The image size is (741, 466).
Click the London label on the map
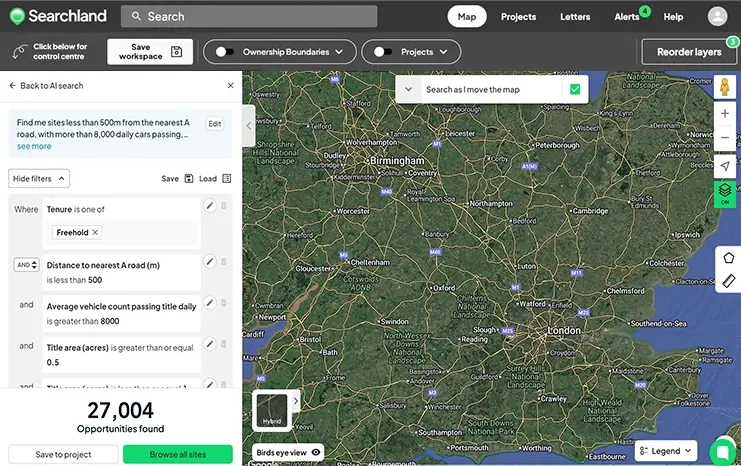[x=564, y=330]
